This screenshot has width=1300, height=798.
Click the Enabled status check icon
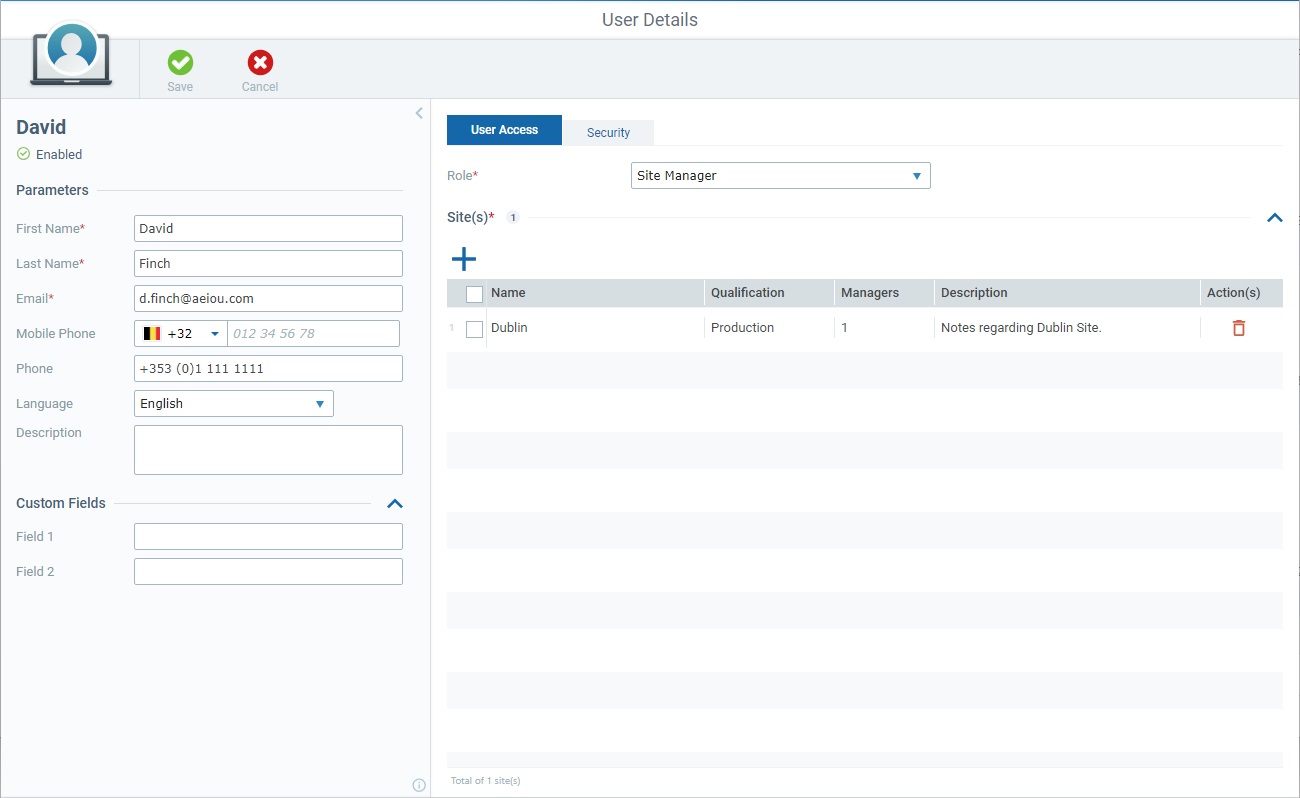pyautogui.click(x=23, y=154)
